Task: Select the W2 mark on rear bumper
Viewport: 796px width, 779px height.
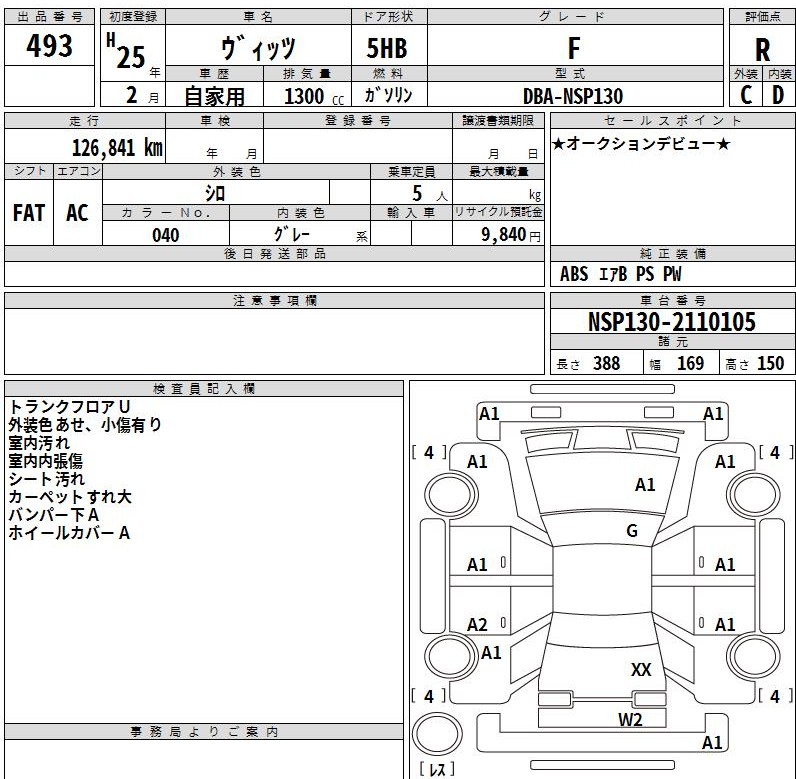Action: [630, 720]
